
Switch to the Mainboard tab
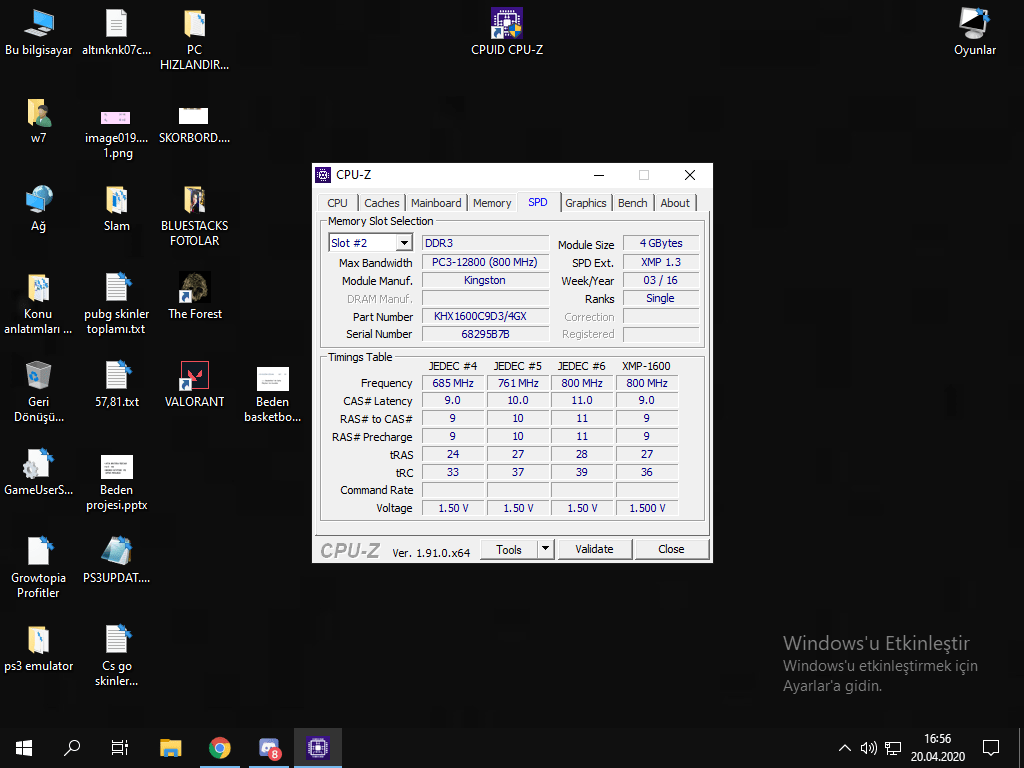coord(436,203)
